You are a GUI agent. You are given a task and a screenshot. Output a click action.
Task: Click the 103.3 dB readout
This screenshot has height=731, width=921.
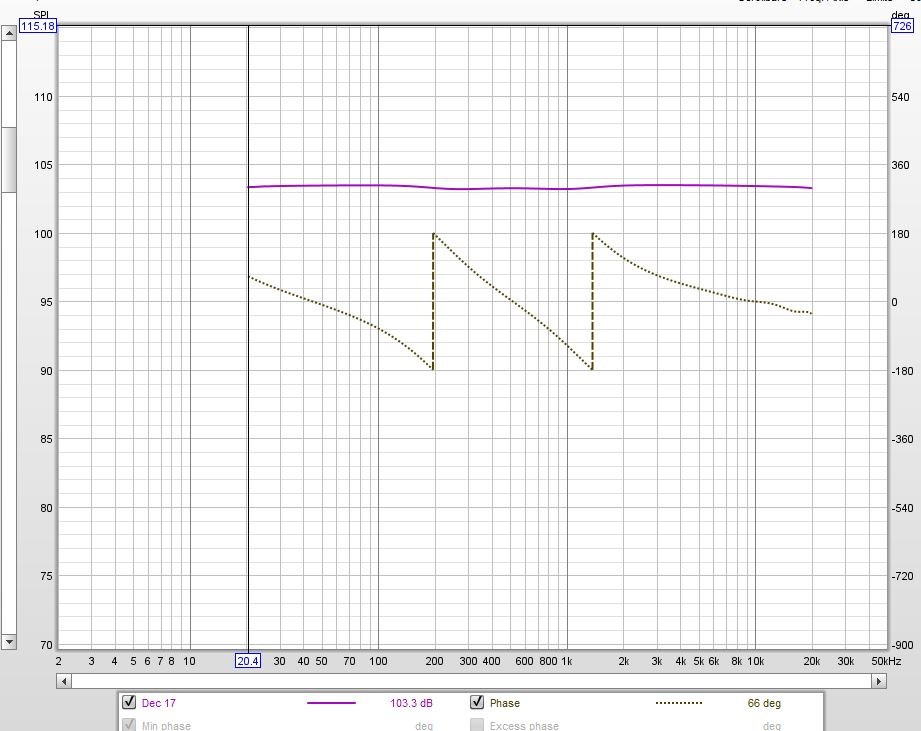[x=411, y=703]
